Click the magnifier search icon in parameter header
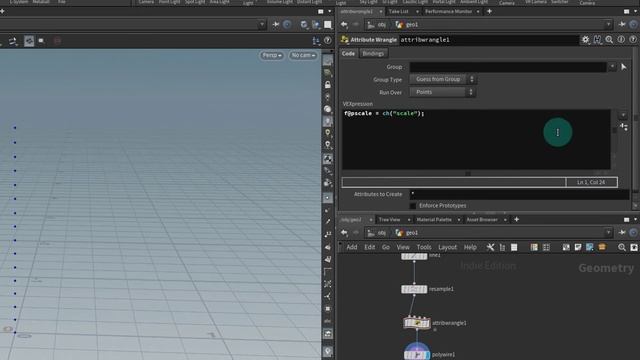This screenshot has width=640, height=360. tap(609, 40)
